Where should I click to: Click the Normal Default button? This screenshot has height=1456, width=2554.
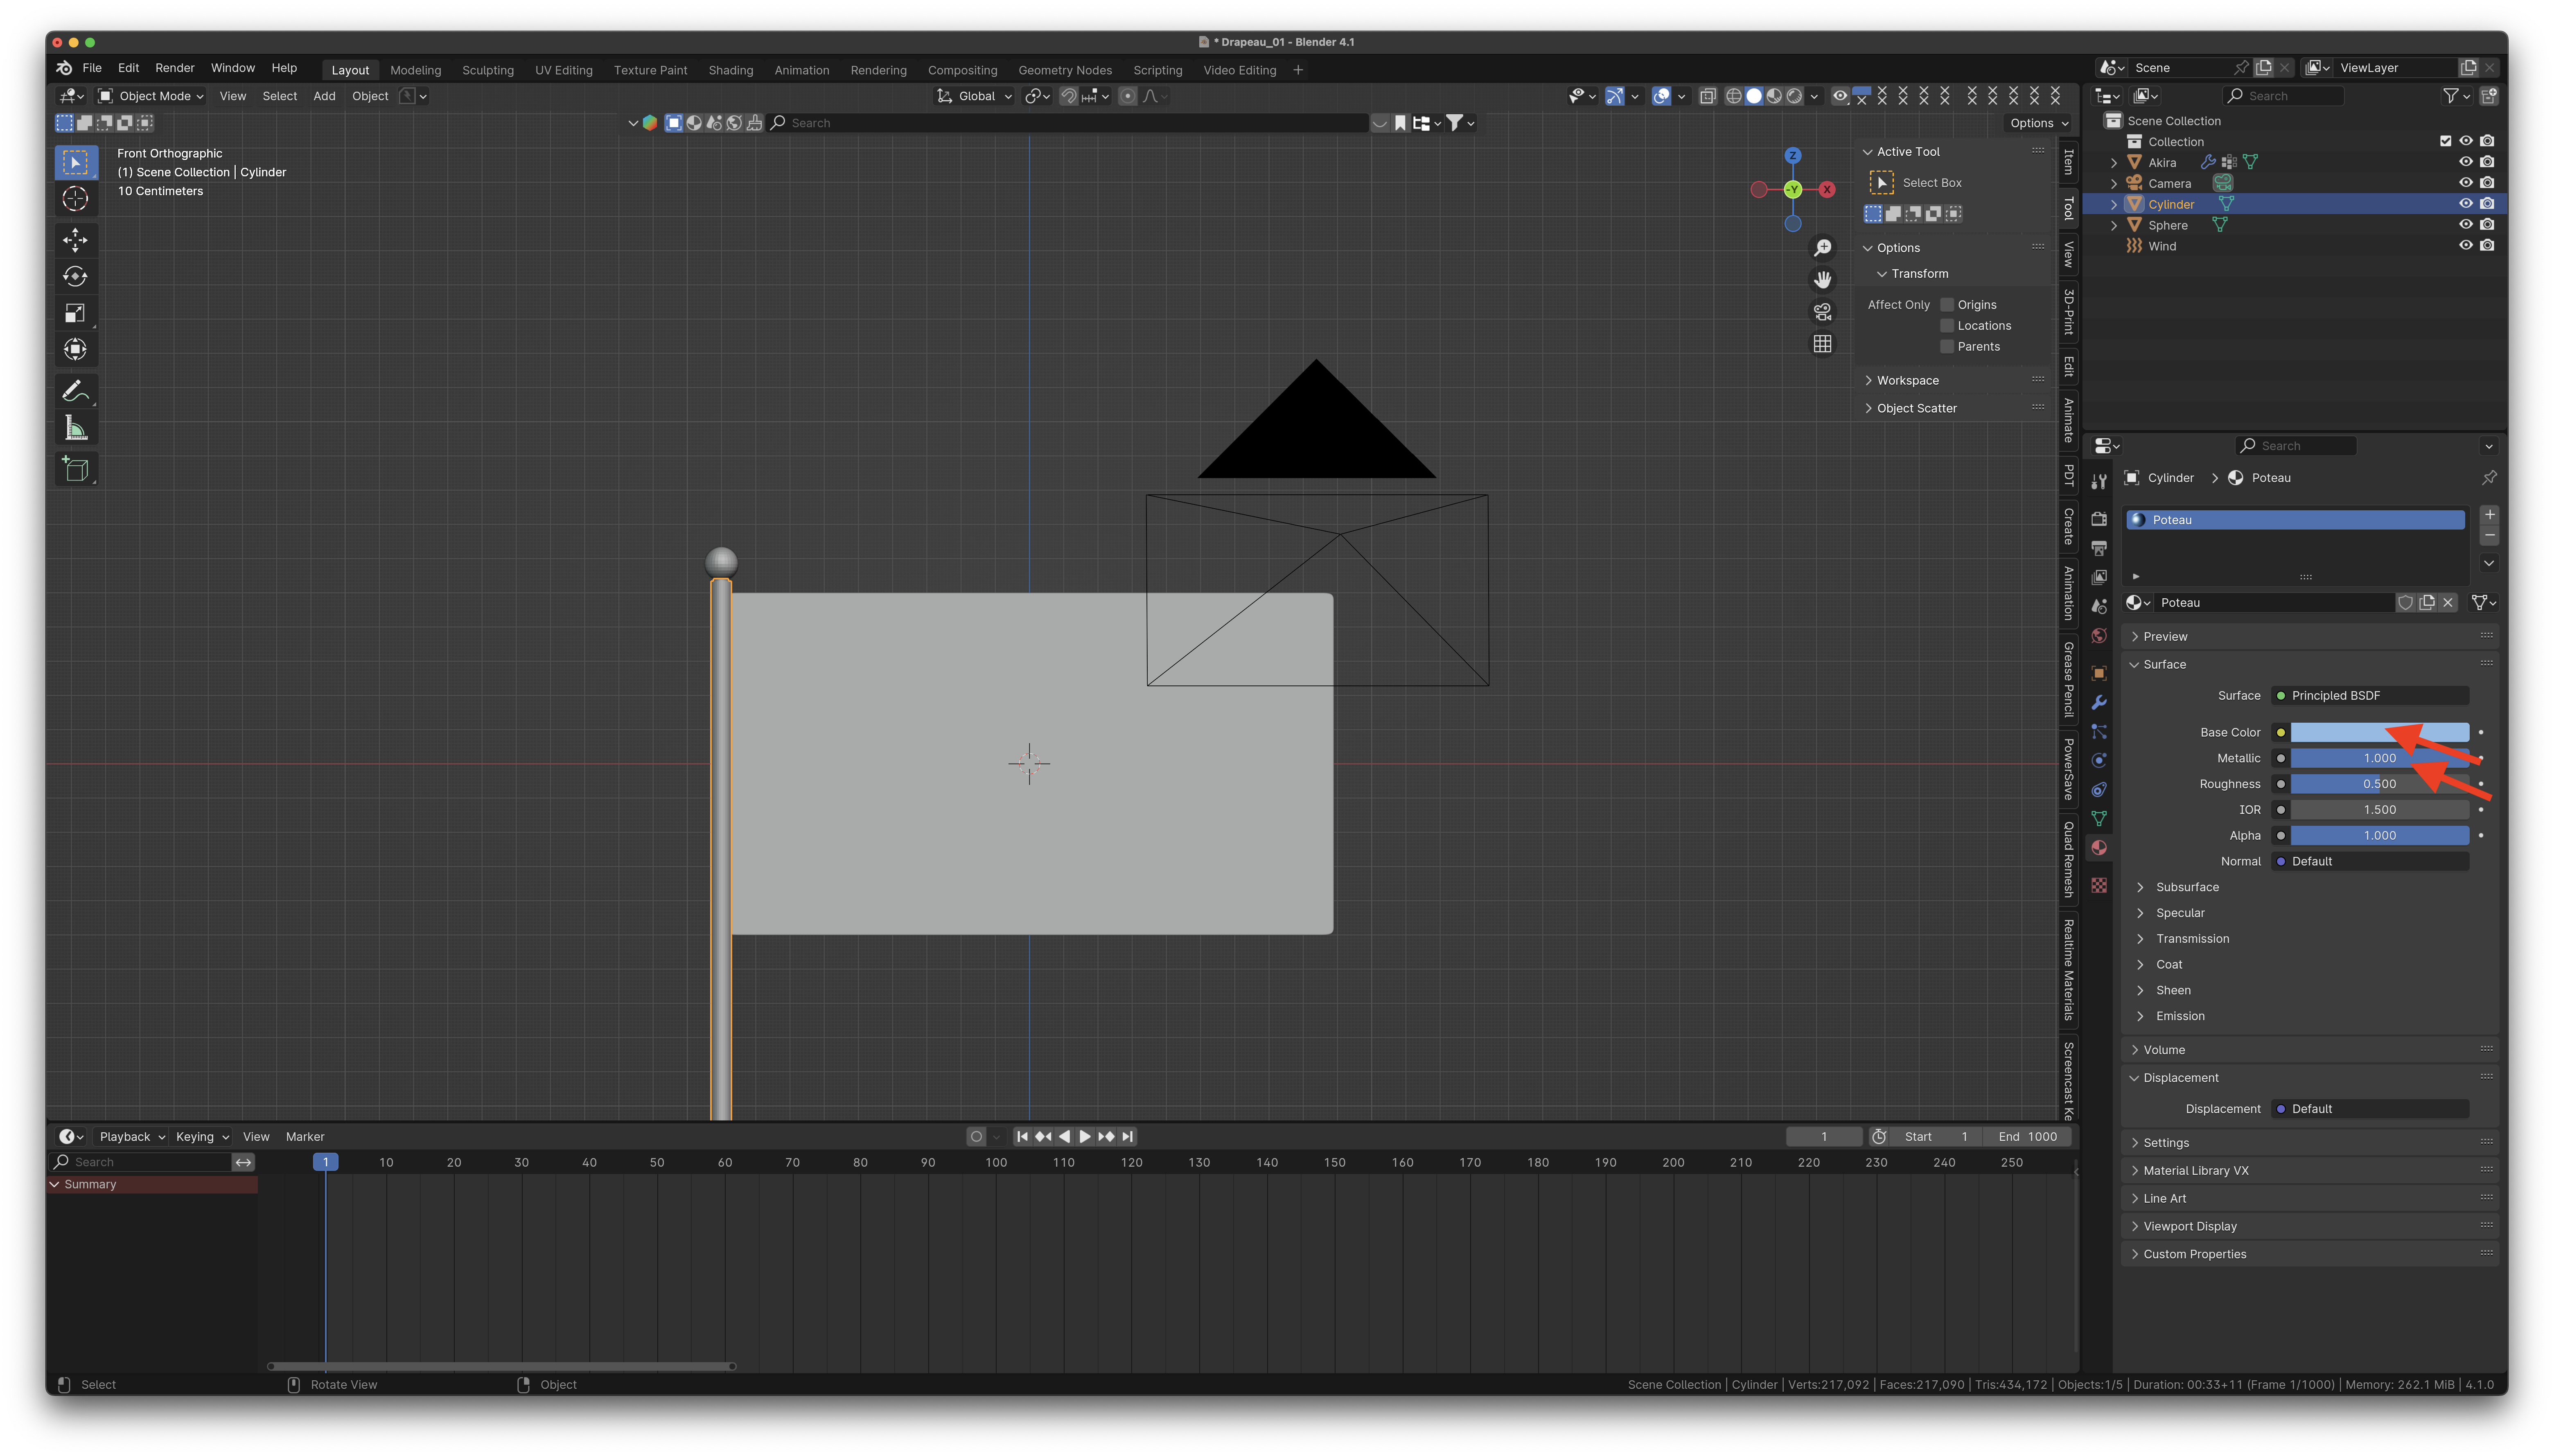2370,862
